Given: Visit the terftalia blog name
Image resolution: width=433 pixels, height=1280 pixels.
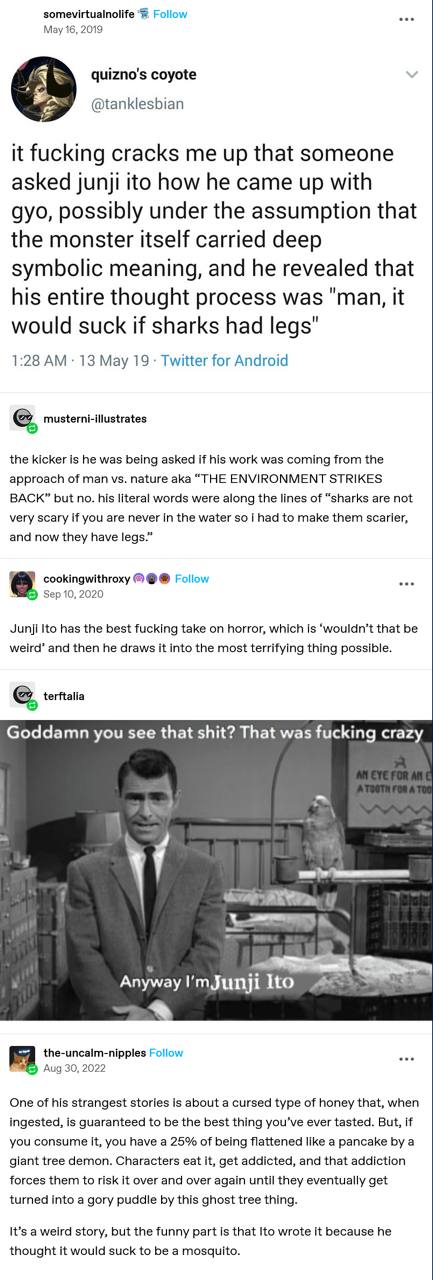Looking at the screenshot, I should pos(64,695).
